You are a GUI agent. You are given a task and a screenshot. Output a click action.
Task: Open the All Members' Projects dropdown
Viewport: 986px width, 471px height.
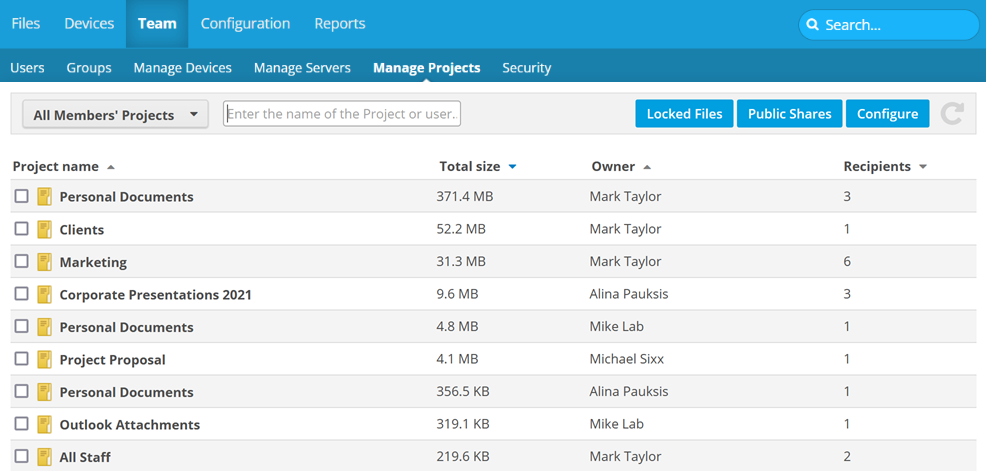[x=115, y=115]
